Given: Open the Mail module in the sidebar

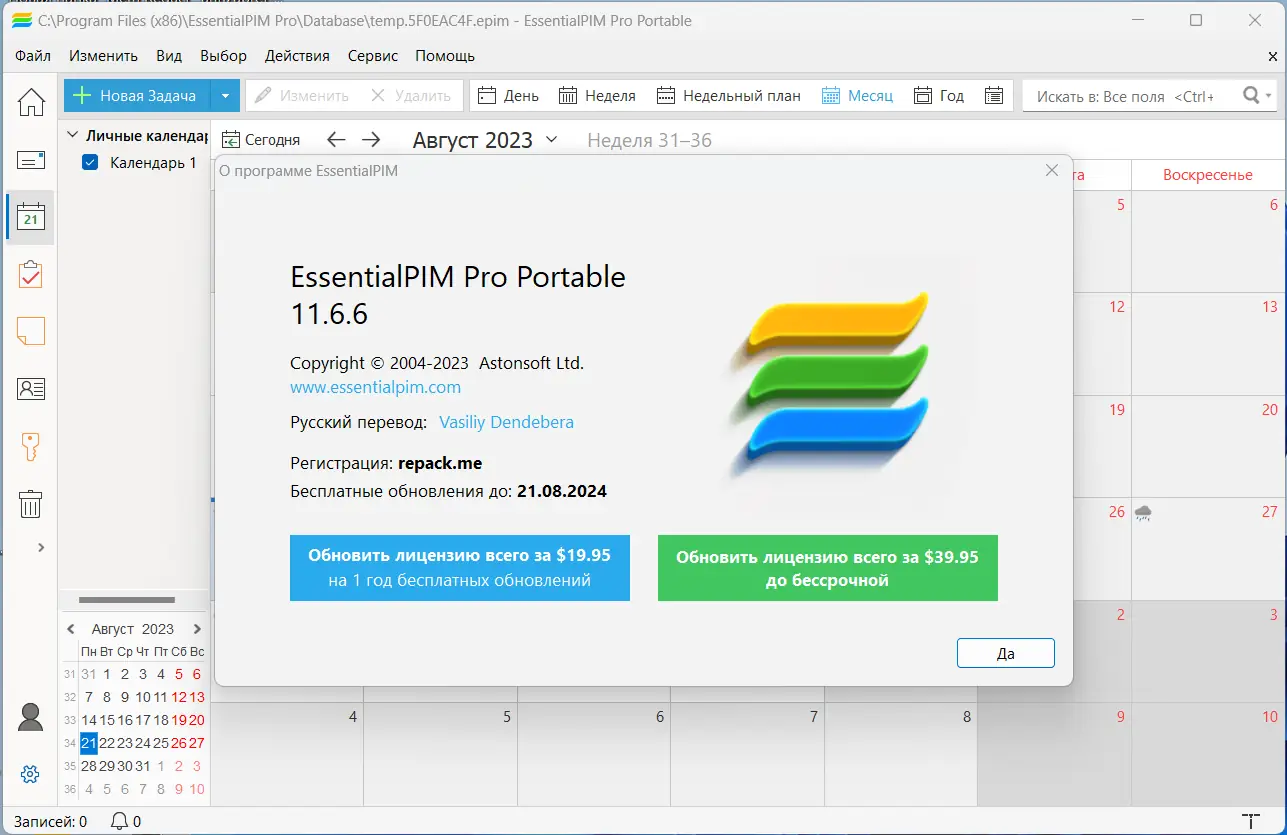Looking at the screenshot, I should (x=31, y=159).
